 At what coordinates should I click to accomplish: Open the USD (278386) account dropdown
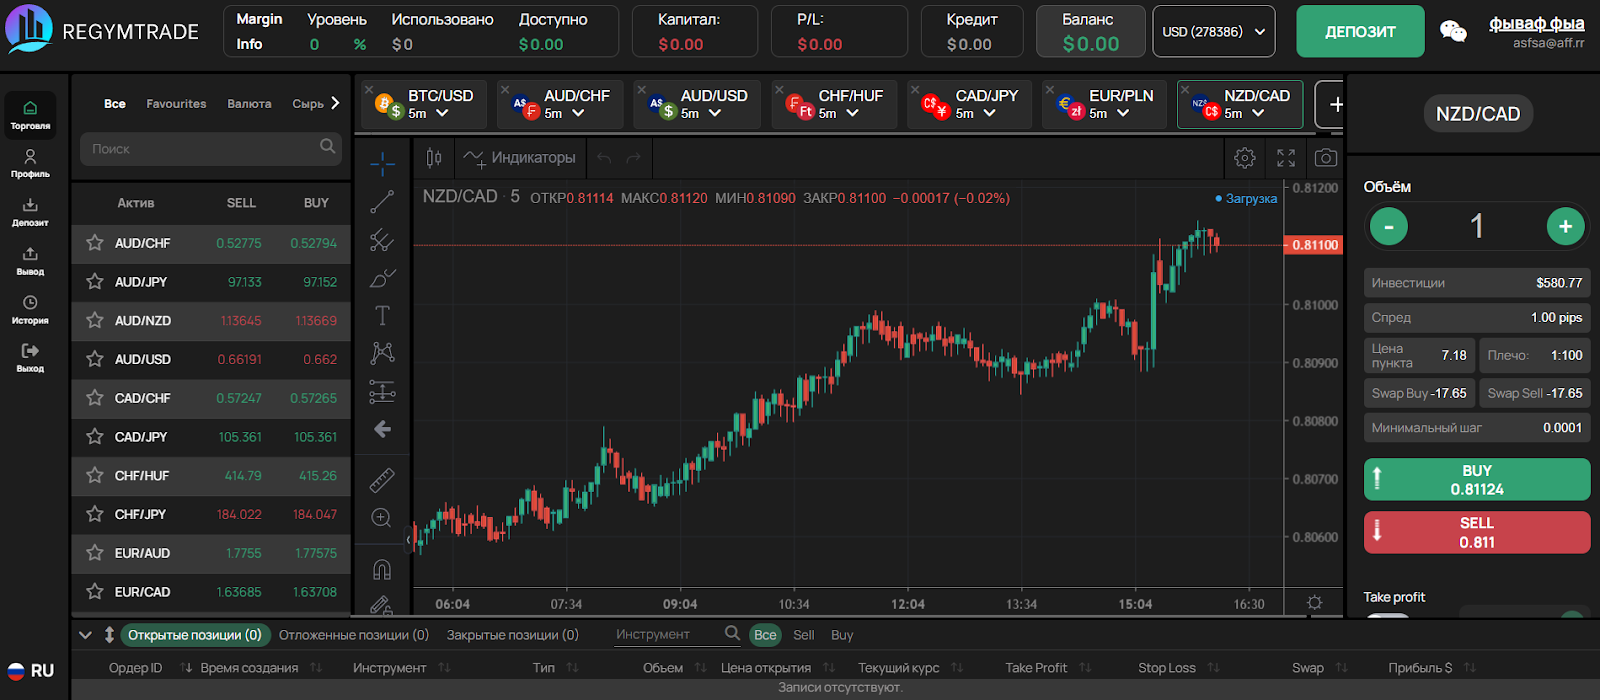click(1213, 32)
